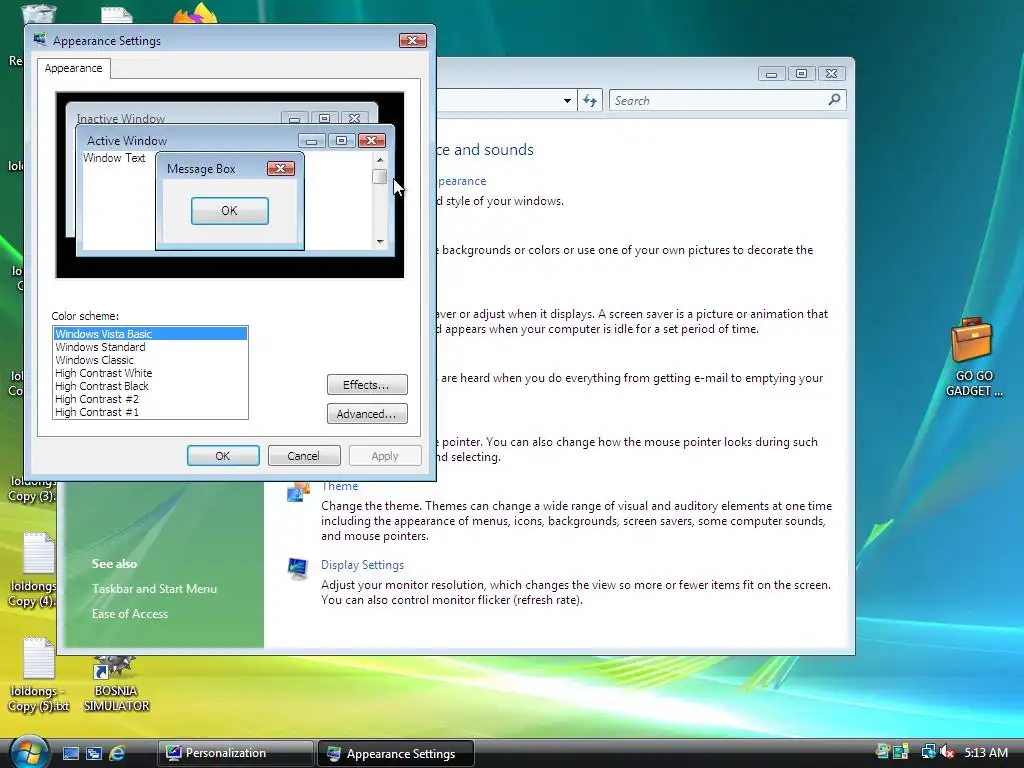1024x768 pixels.
Task: Click preview scrollbar down arrow
Action: coord(380,242)
